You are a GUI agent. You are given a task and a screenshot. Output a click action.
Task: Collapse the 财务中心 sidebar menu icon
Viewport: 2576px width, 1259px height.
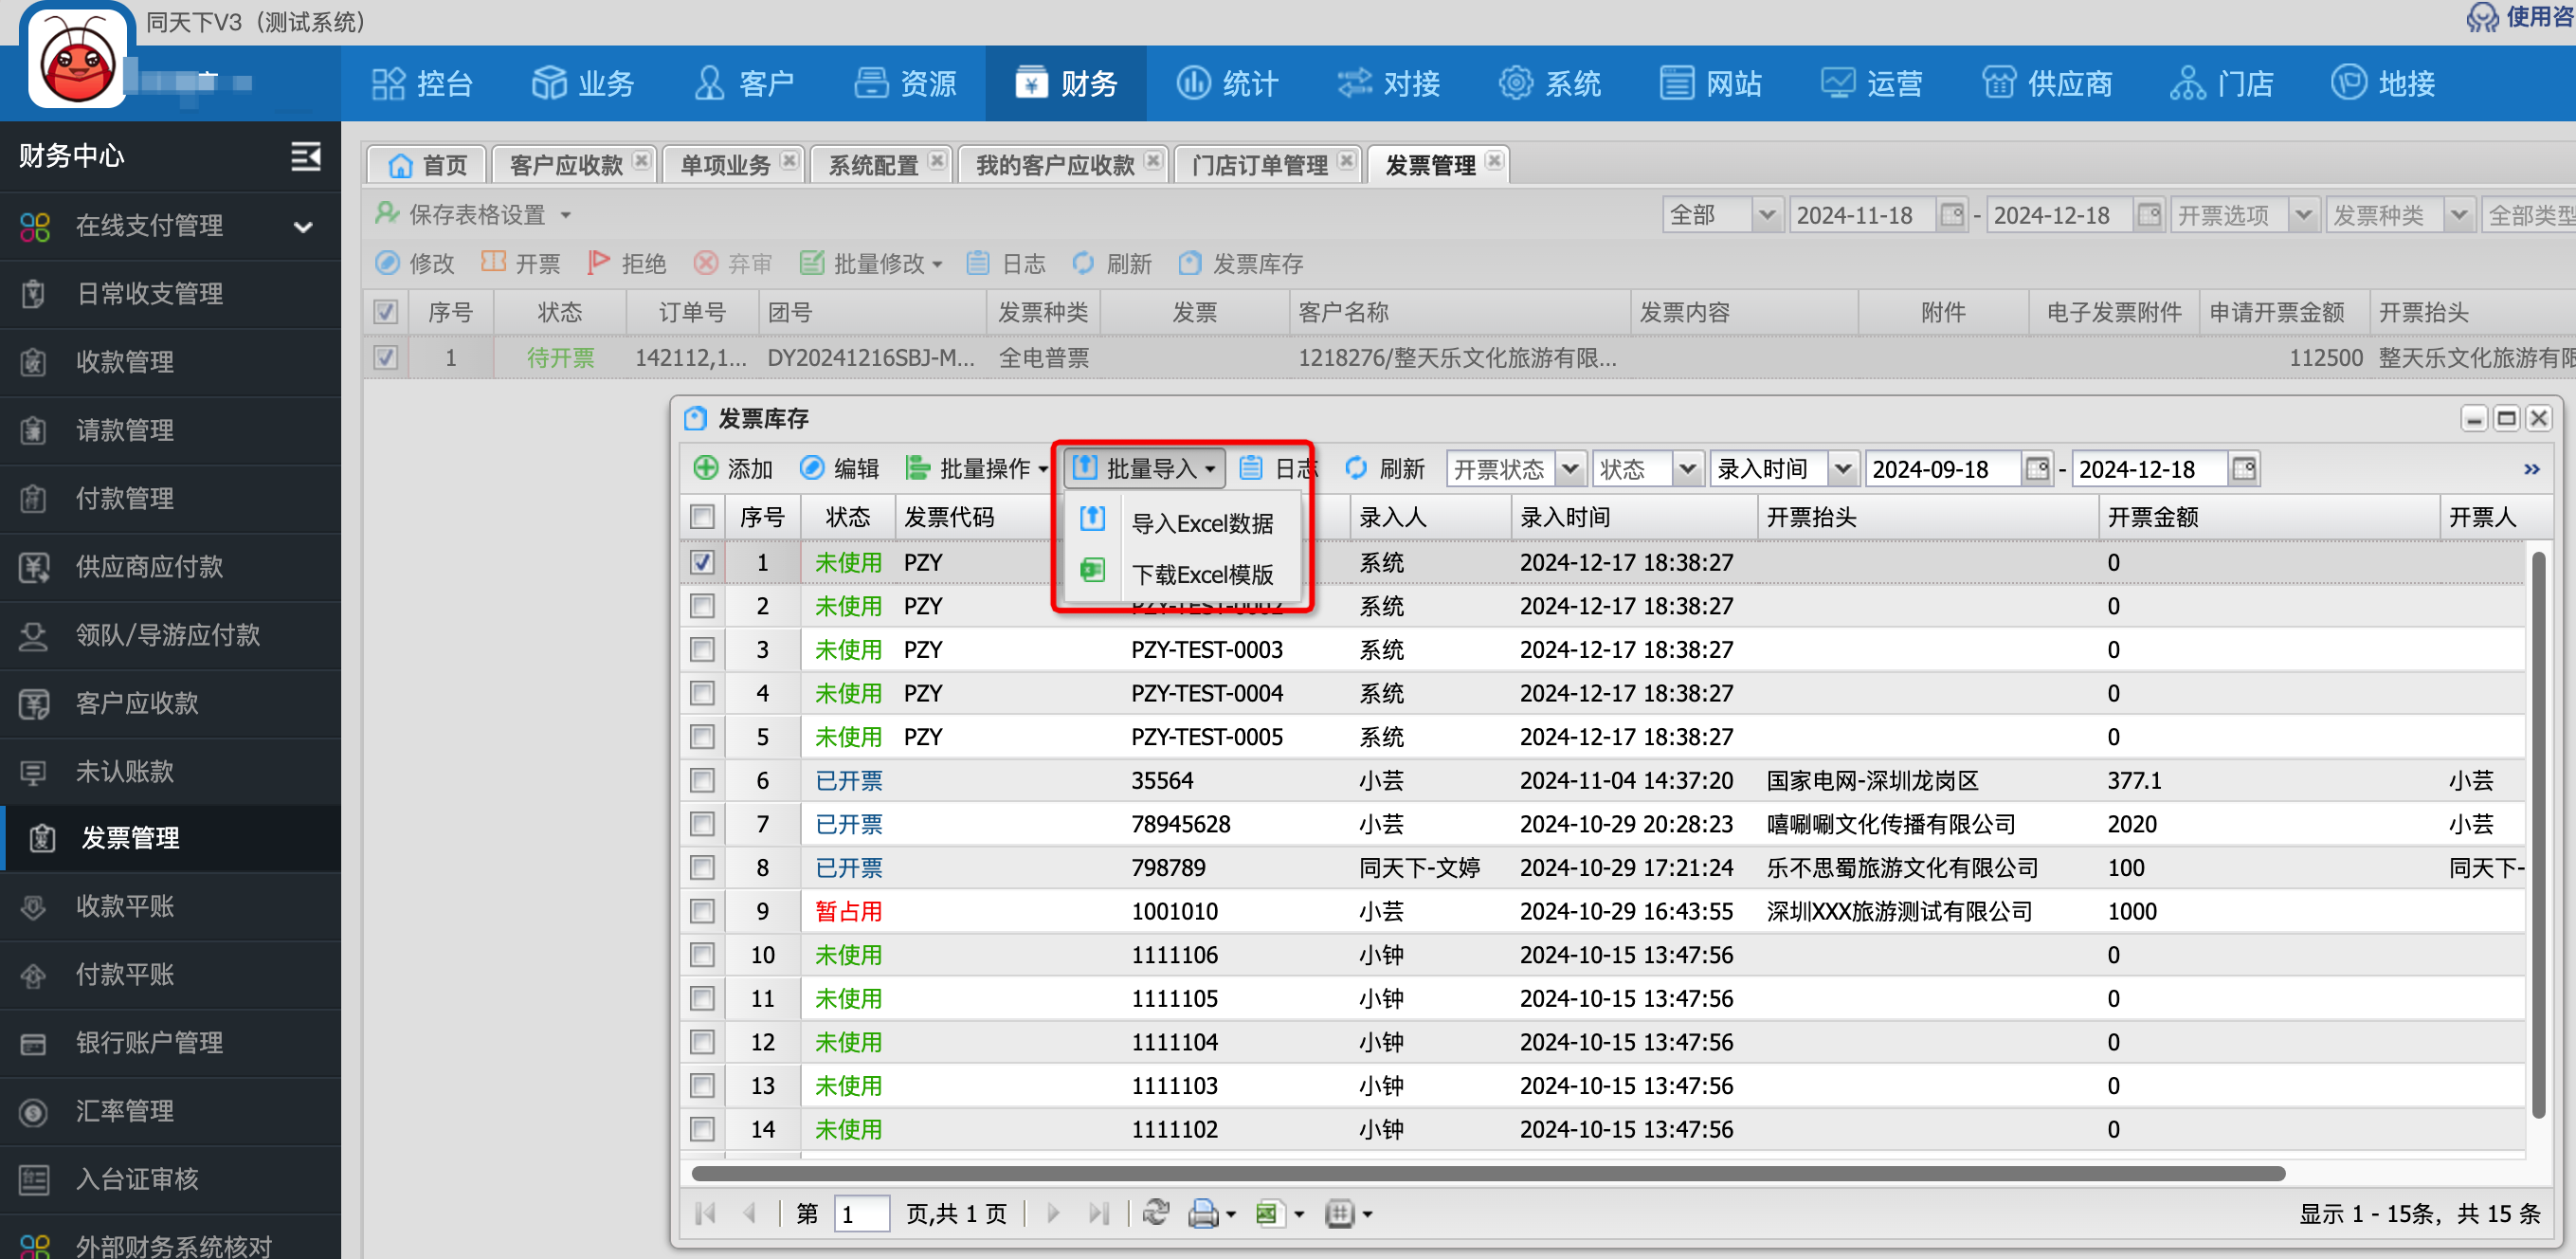coord(305,156)
